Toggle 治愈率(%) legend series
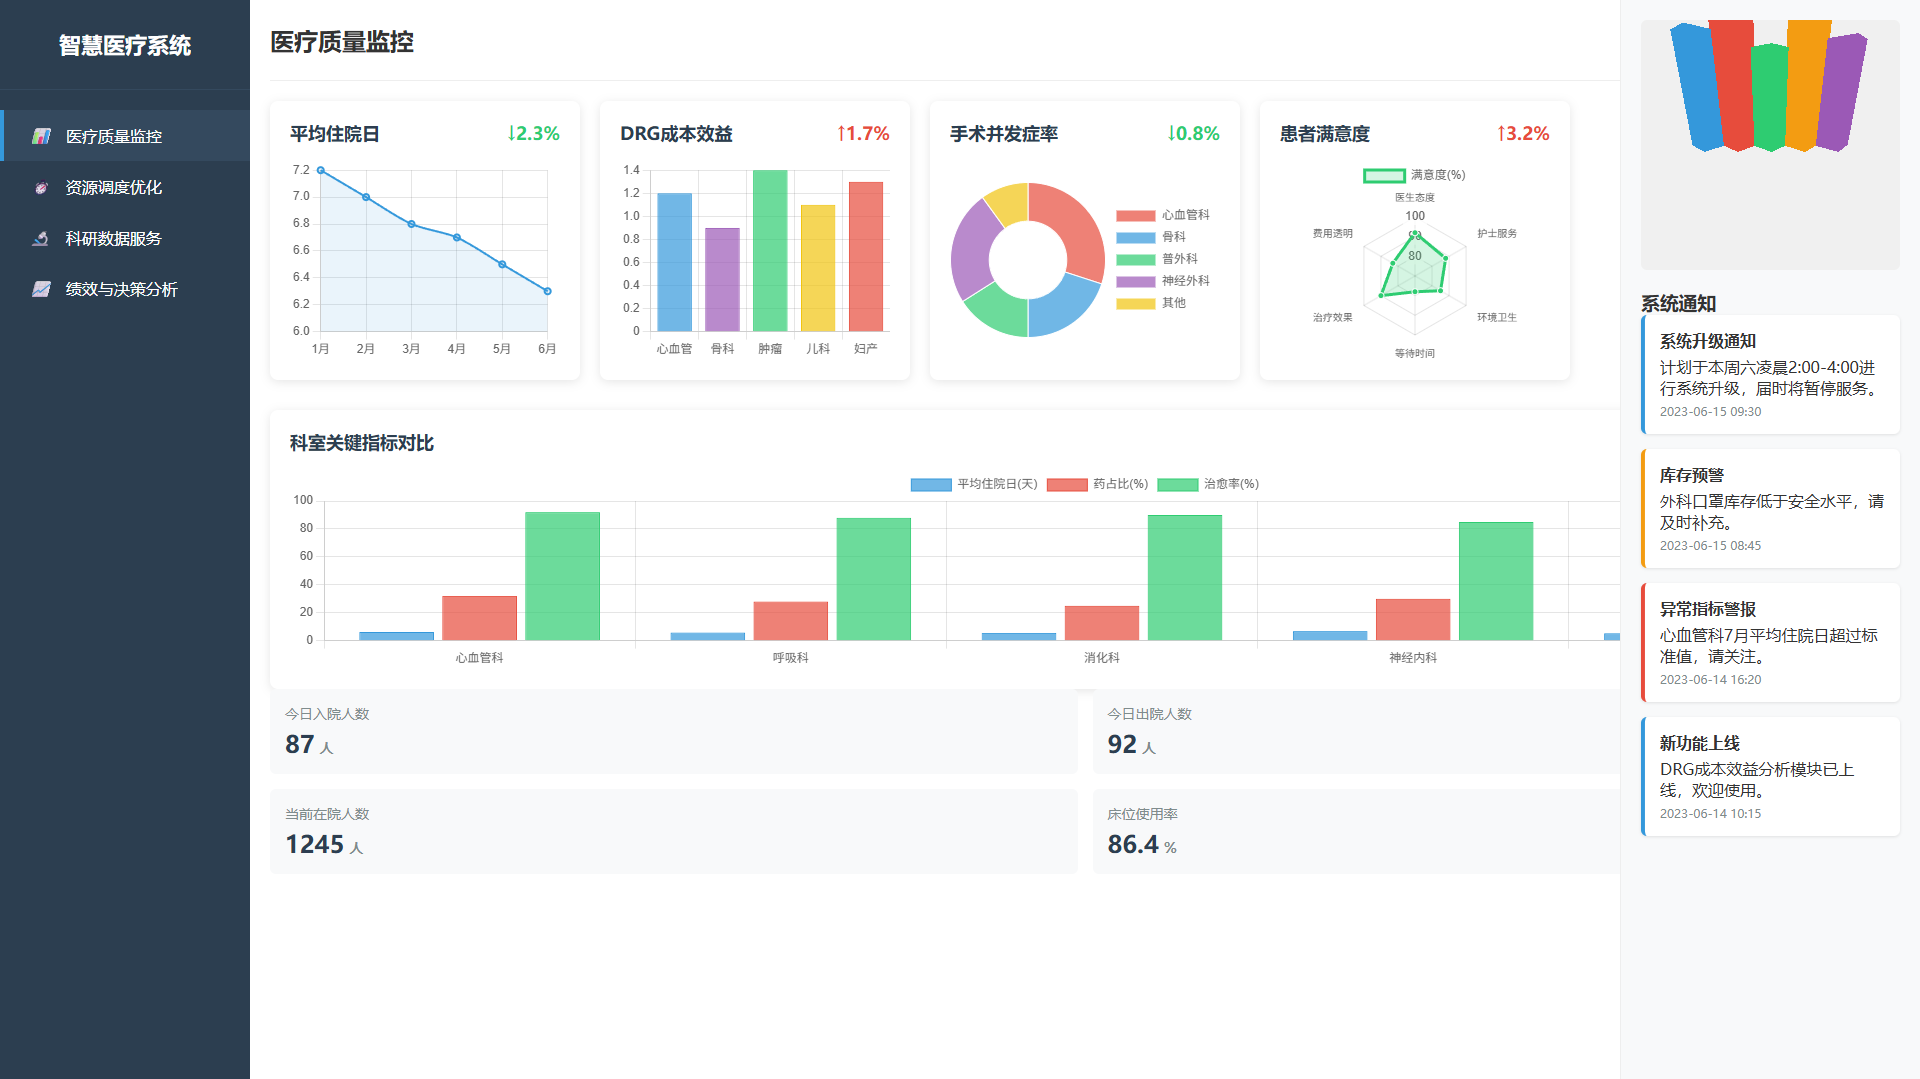This screenshot has height=1079, width=1920. pos(1208,484)
